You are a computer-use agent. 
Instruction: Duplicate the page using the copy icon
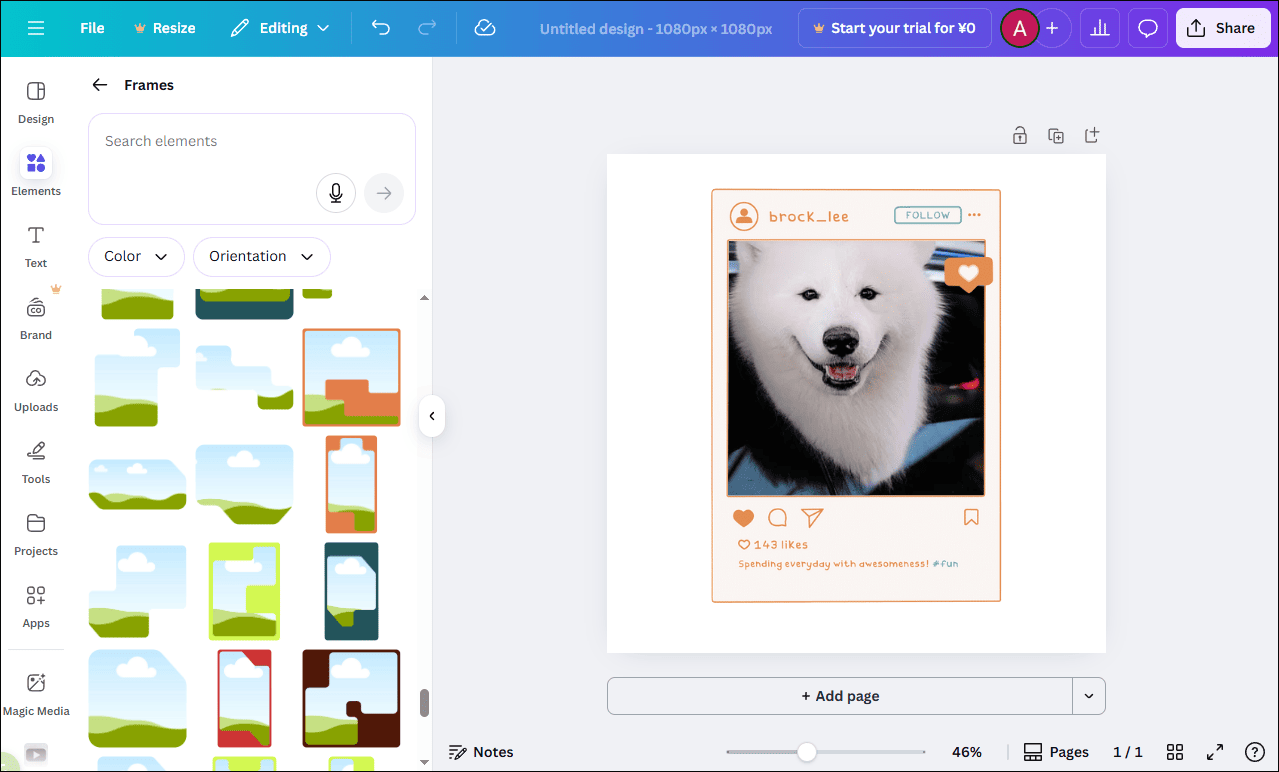coord(1056,135)
